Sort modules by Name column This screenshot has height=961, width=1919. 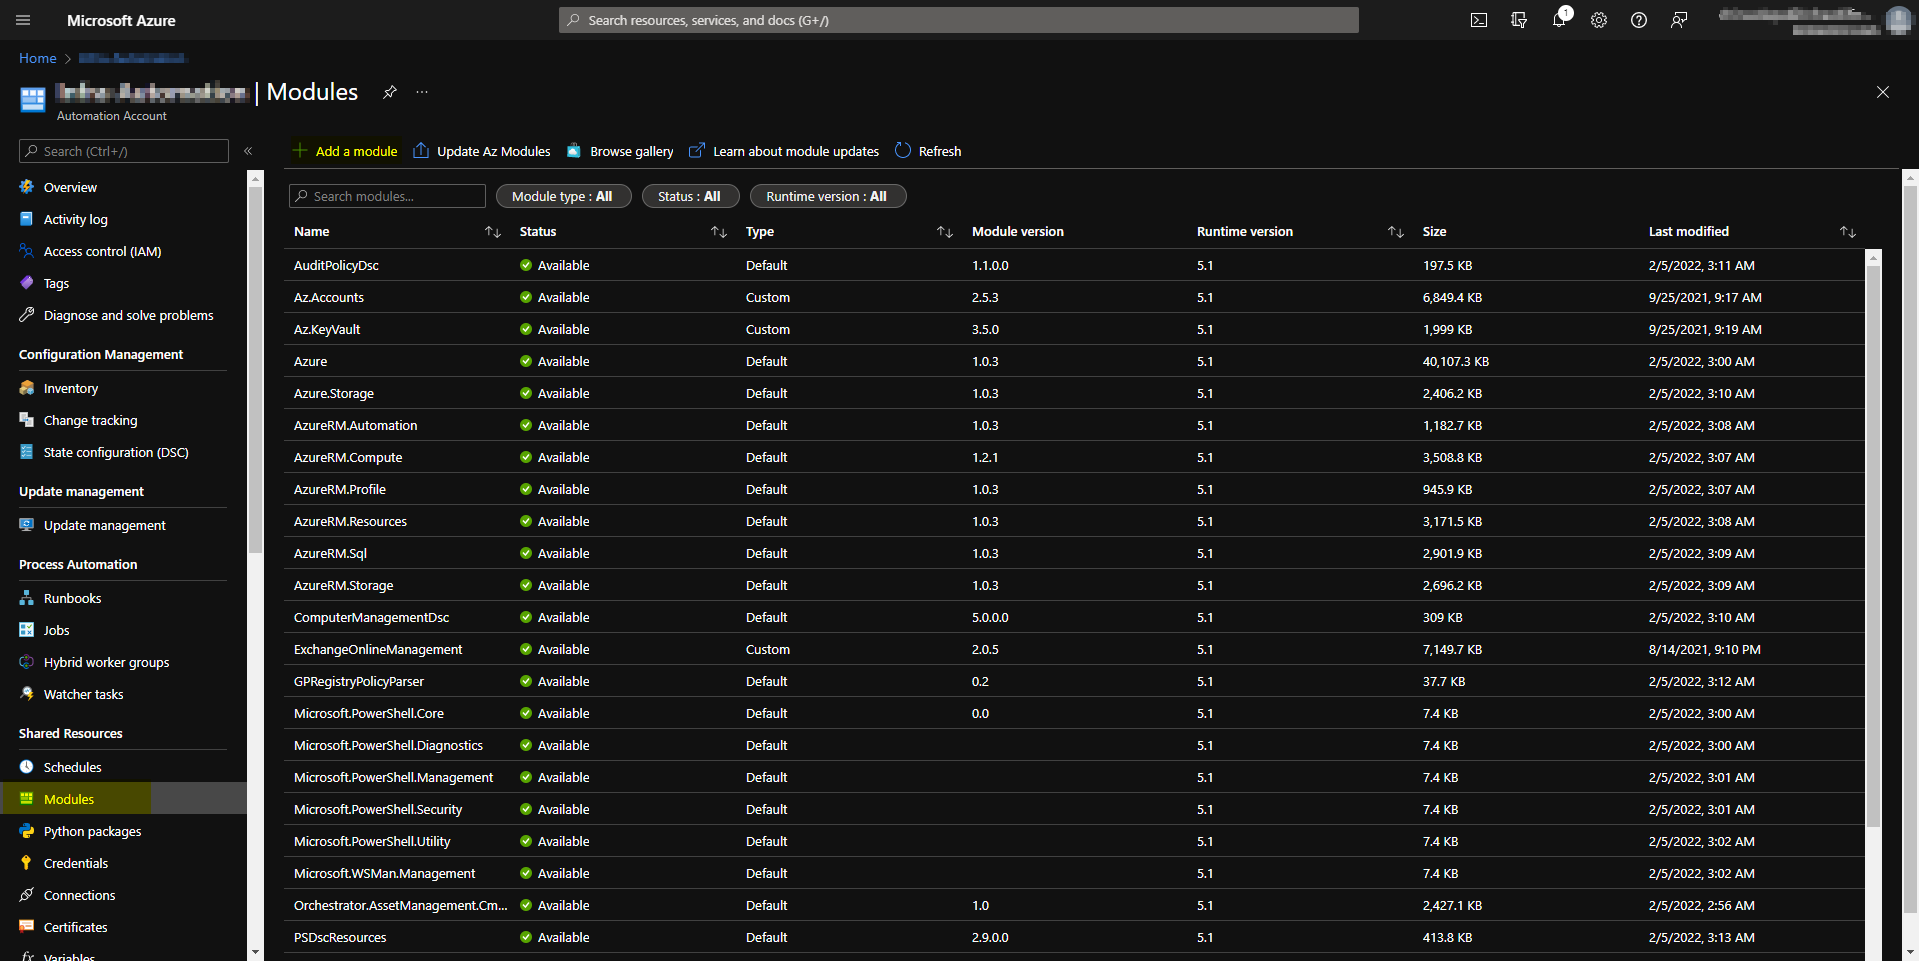tap(493, 232)
